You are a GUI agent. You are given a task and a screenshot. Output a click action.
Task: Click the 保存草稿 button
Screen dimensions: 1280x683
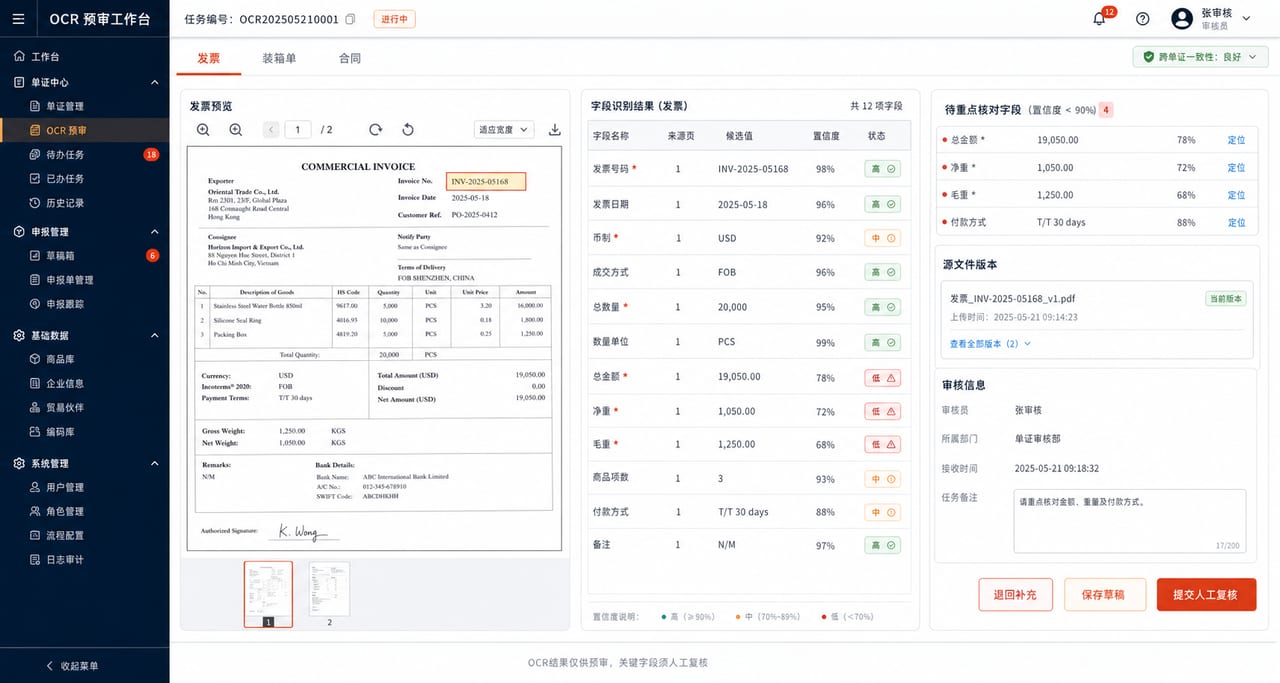[1104, 594]
